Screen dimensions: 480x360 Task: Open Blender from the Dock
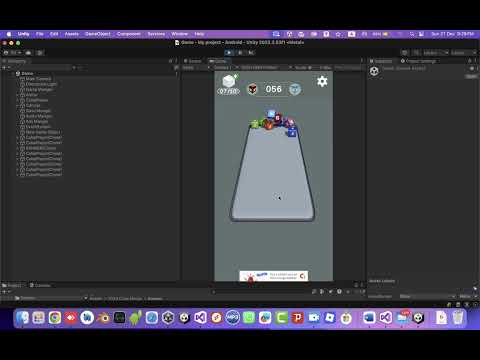tap(103, 318)
